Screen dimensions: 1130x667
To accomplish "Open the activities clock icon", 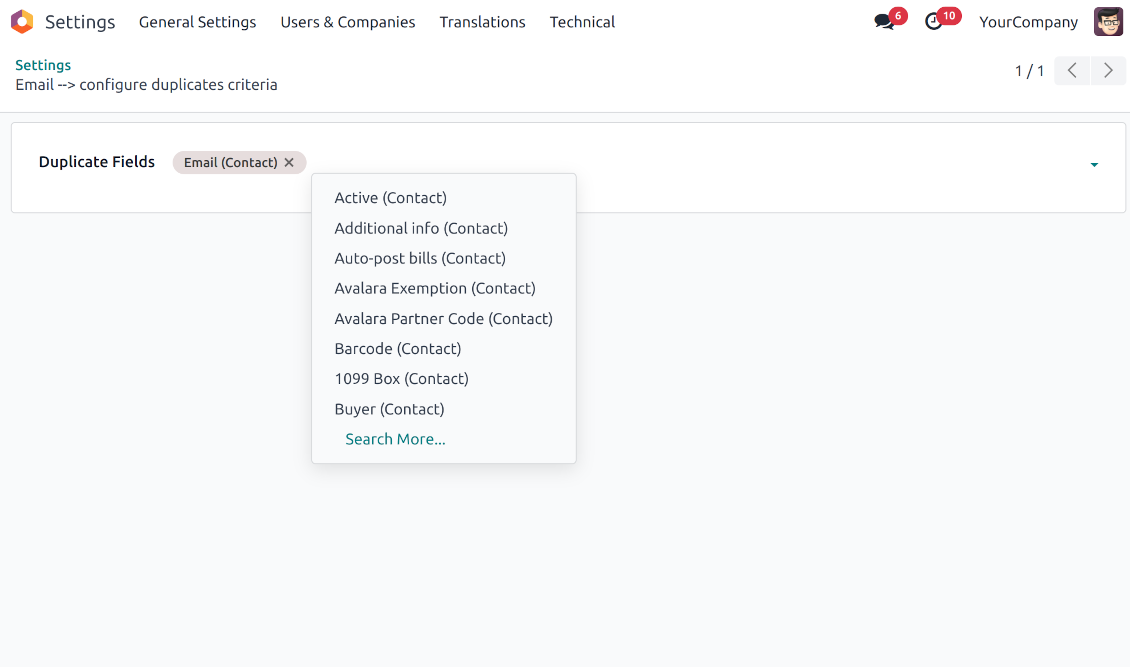I will (x=934, y=22).
